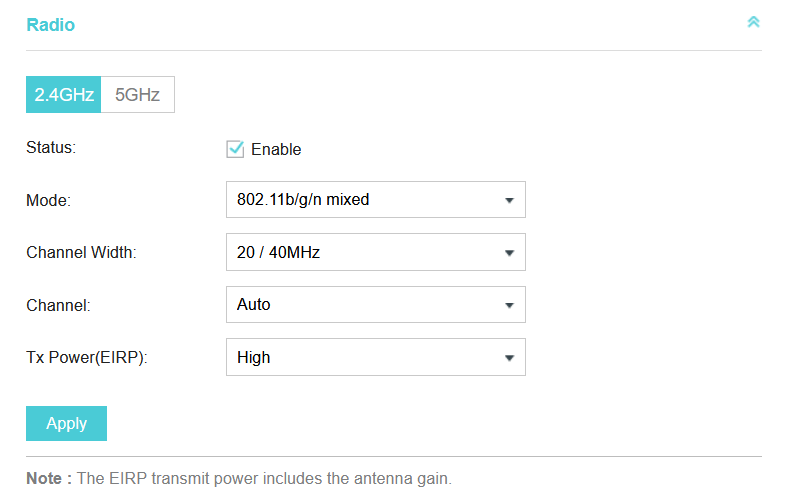Click the Channel Width dropdown arrow icon
The height and width of the screenshot is (502, 790).
[509, 253]
